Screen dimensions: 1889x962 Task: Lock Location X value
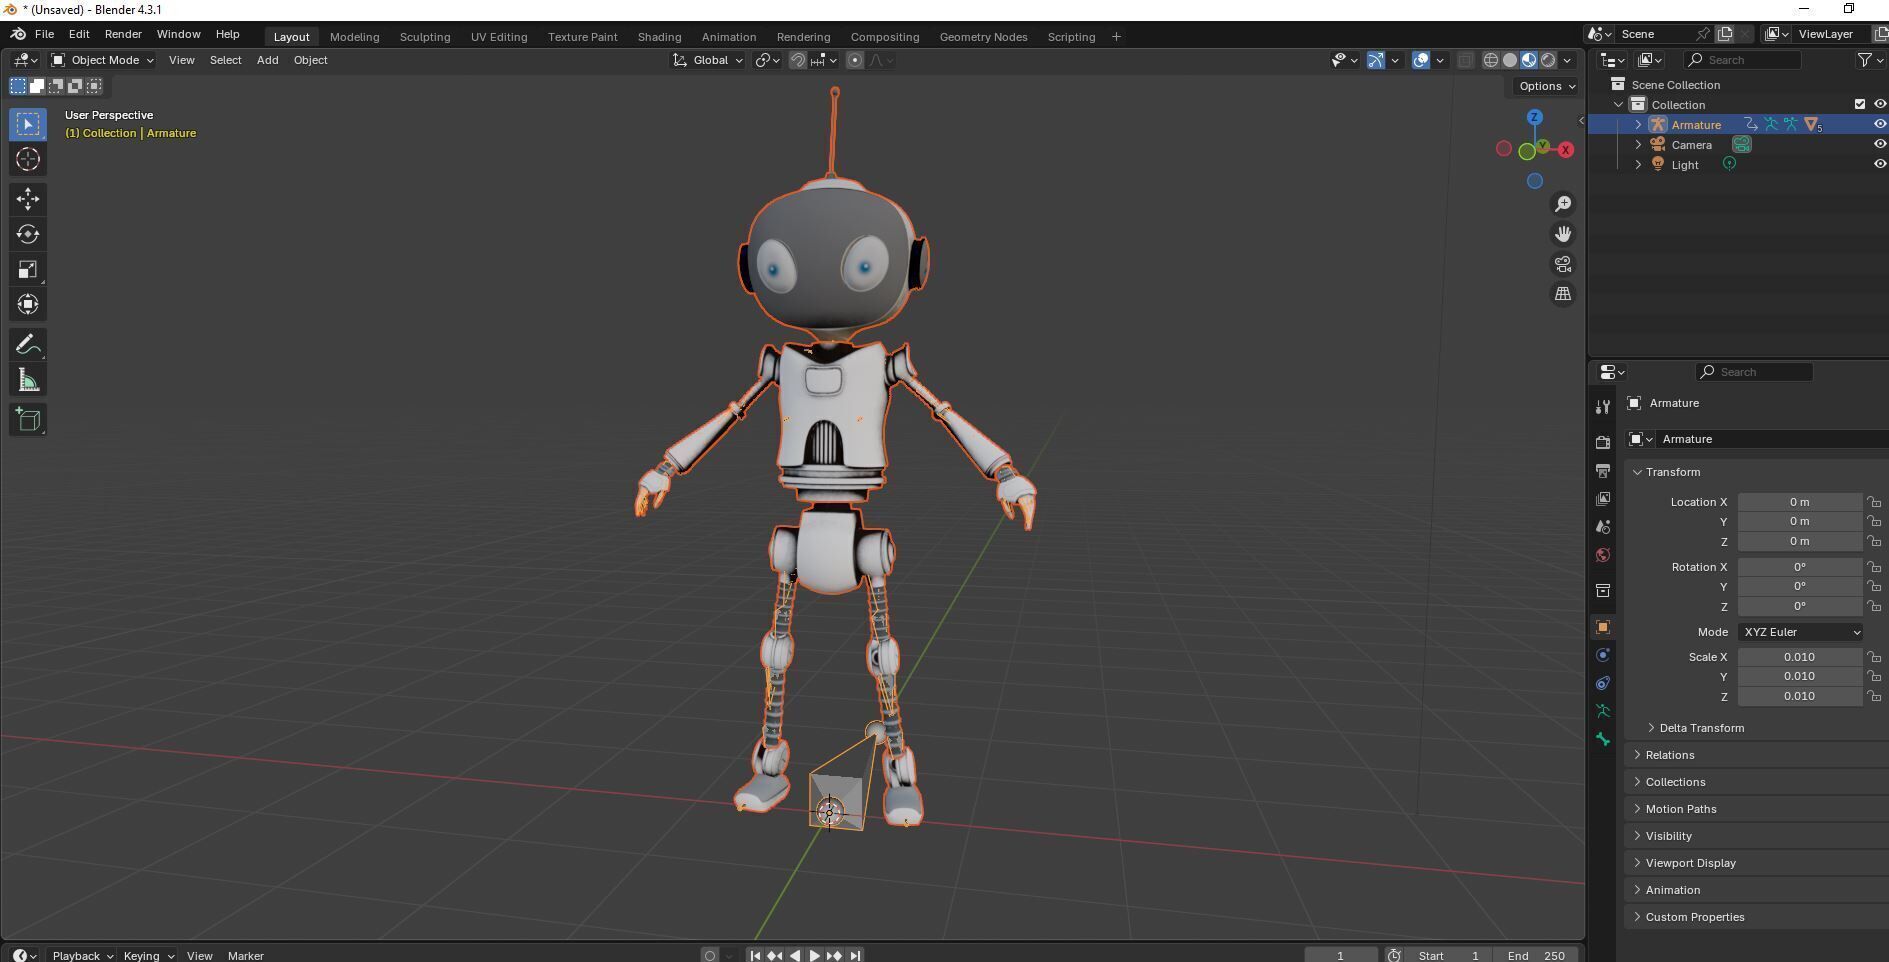click(x=1875, y=502)
